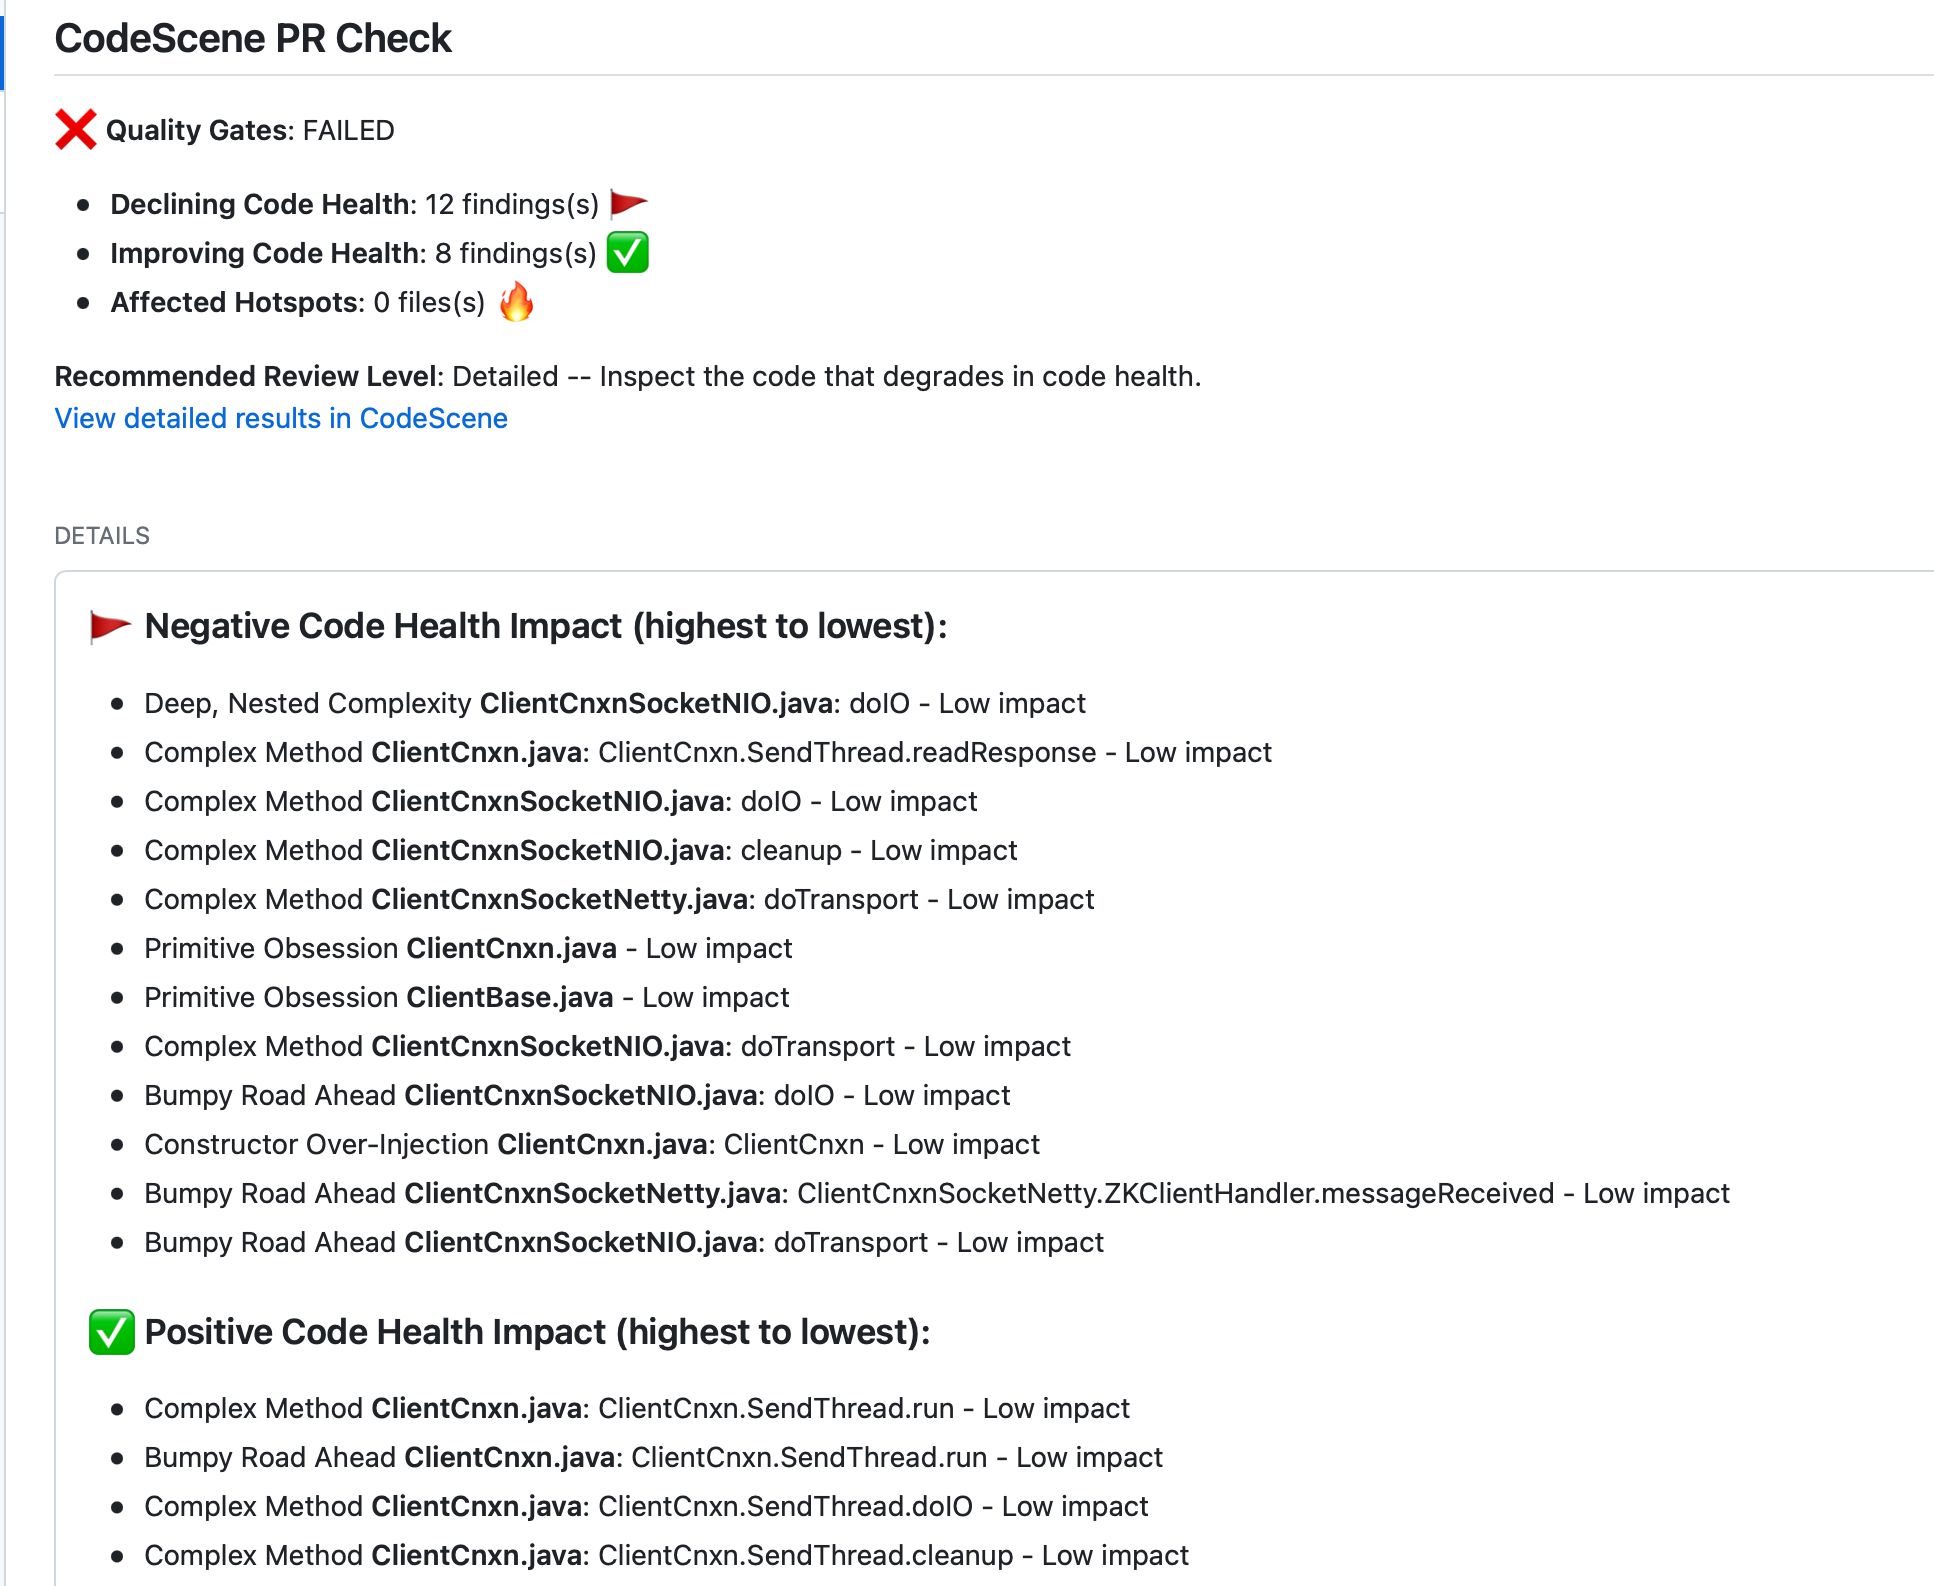Click the ZKClientHandler.messageReceived Bumpy Road finding
The width and height of the screenshot is (1934, 1586).
[x=936, y=1193]
